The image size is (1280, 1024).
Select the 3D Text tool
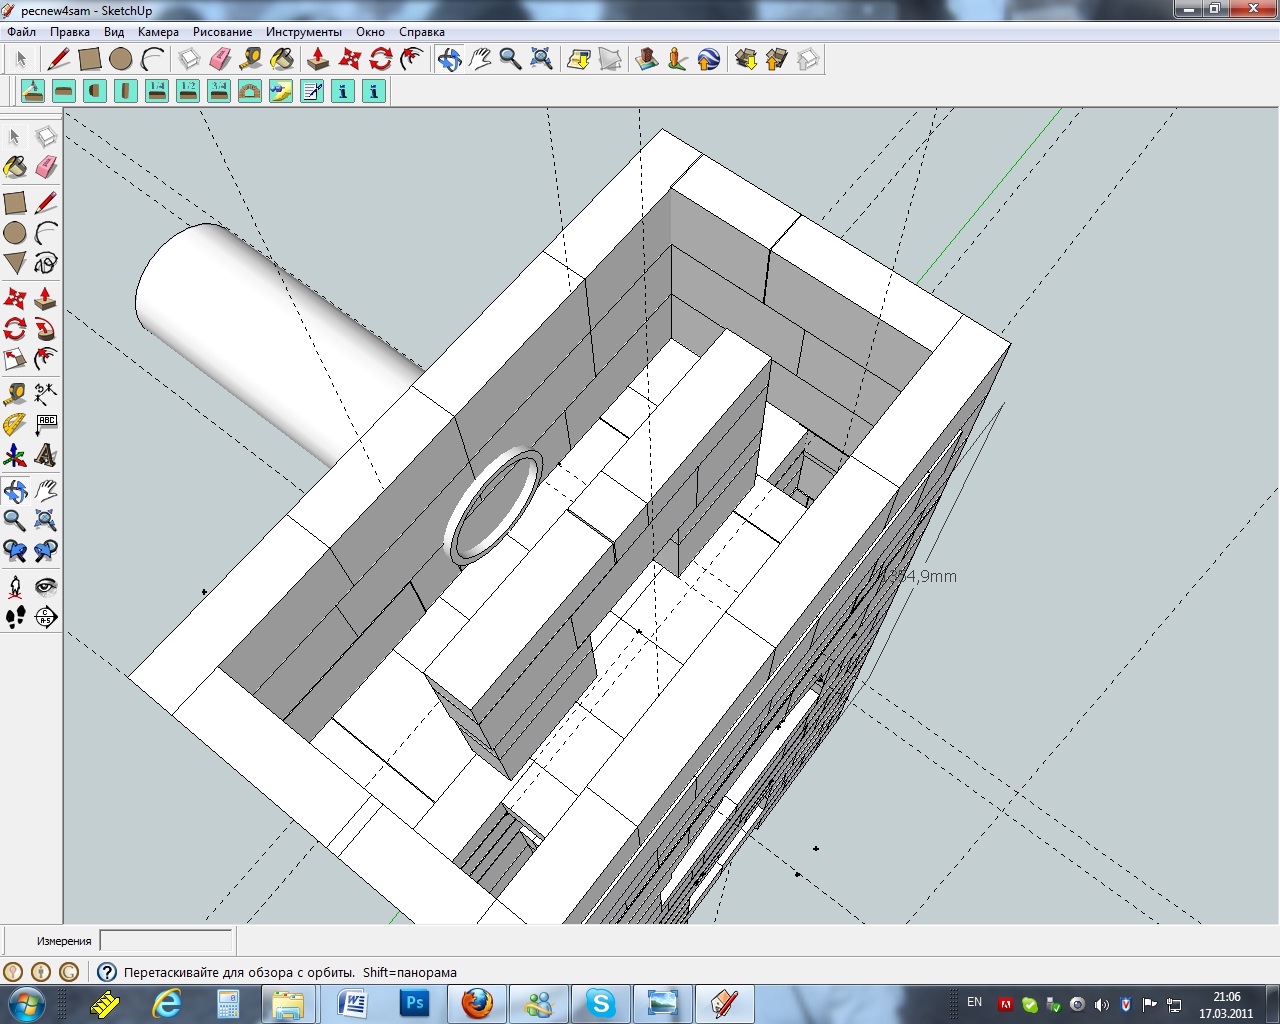pos(46,456)
